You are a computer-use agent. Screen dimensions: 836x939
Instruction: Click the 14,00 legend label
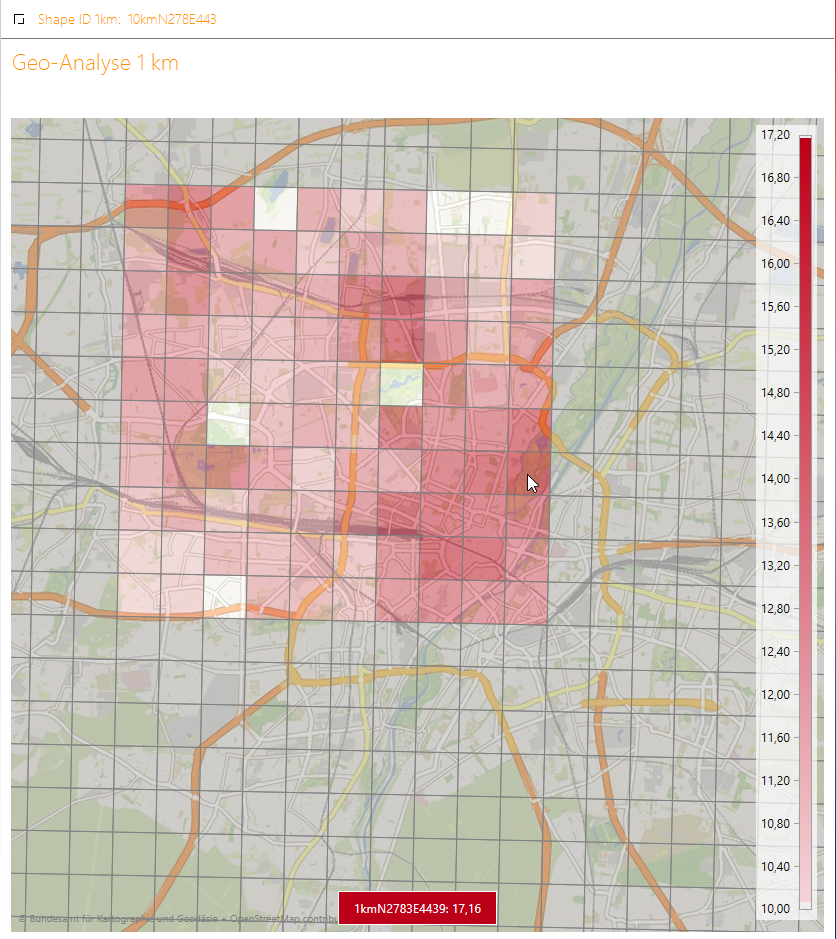775,479
